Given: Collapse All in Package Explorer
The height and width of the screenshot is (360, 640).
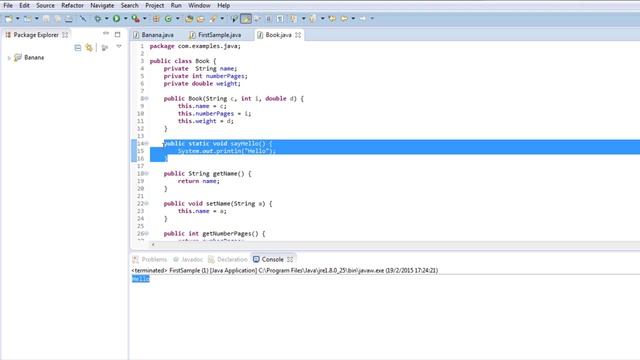Looking at the screenshot, I should tap(78, 48).
